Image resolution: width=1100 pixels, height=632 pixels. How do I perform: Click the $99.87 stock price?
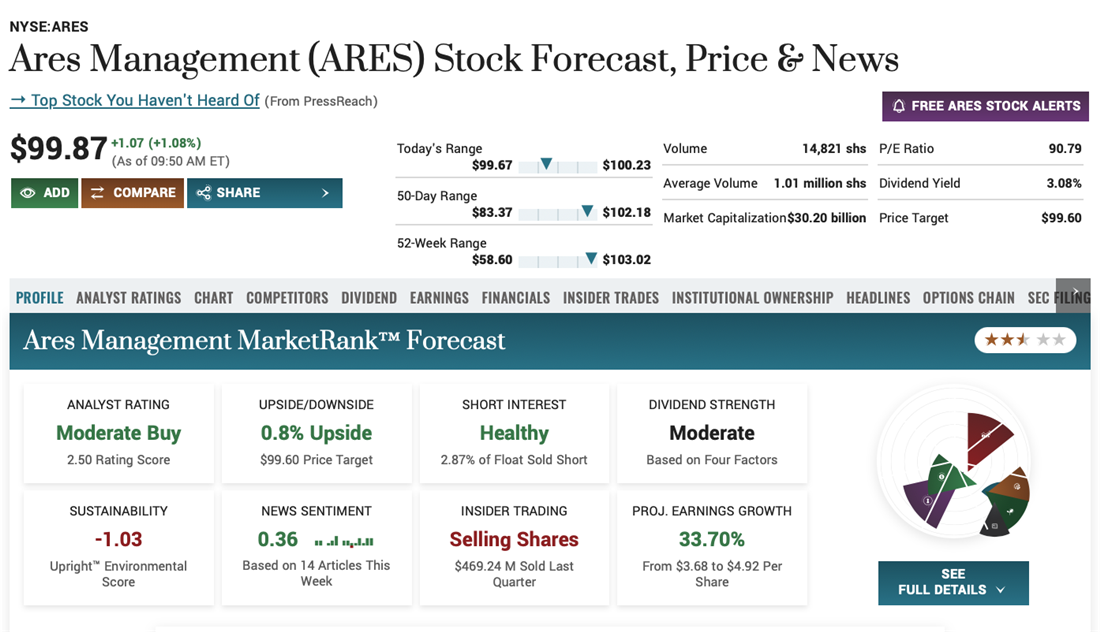pyautogui.click(x=58, y=149)
